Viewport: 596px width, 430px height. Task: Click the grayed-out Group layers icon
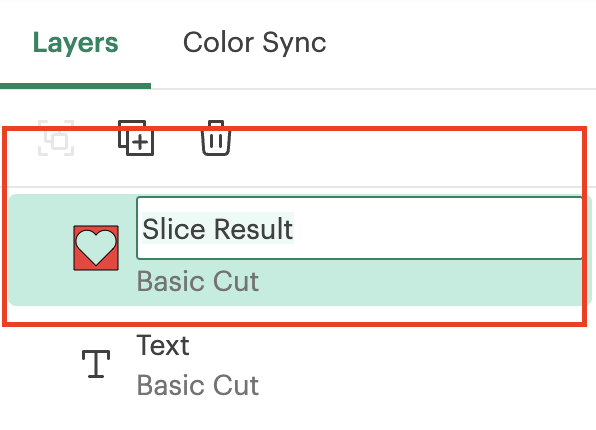click(56, 138)
